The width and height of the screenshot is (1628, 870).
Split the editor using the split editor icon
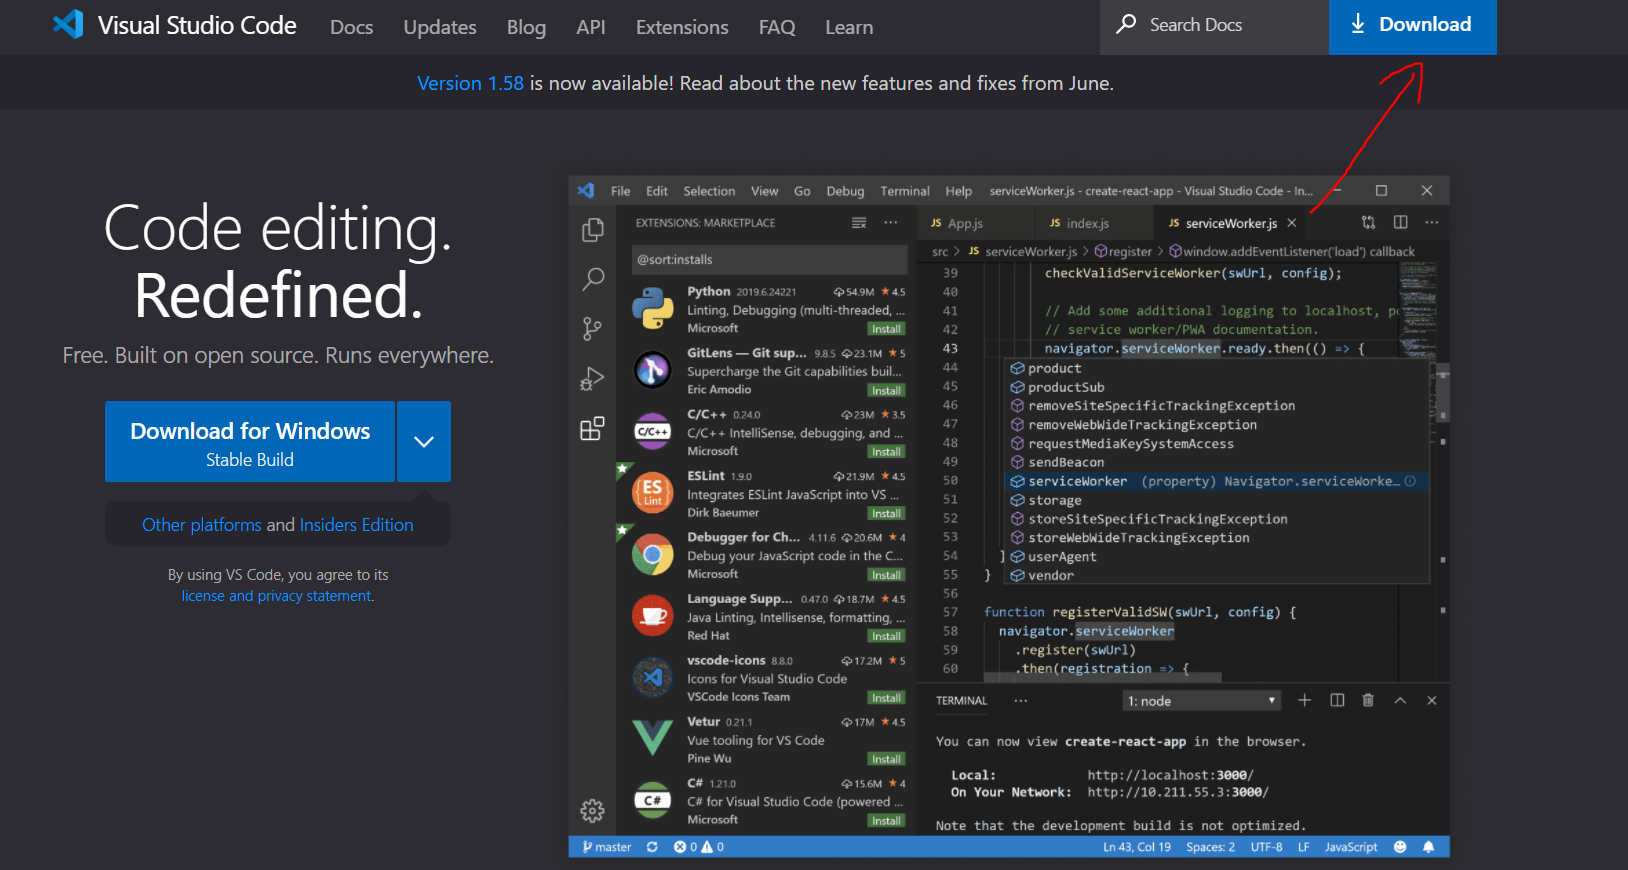tap(1401, 223)
